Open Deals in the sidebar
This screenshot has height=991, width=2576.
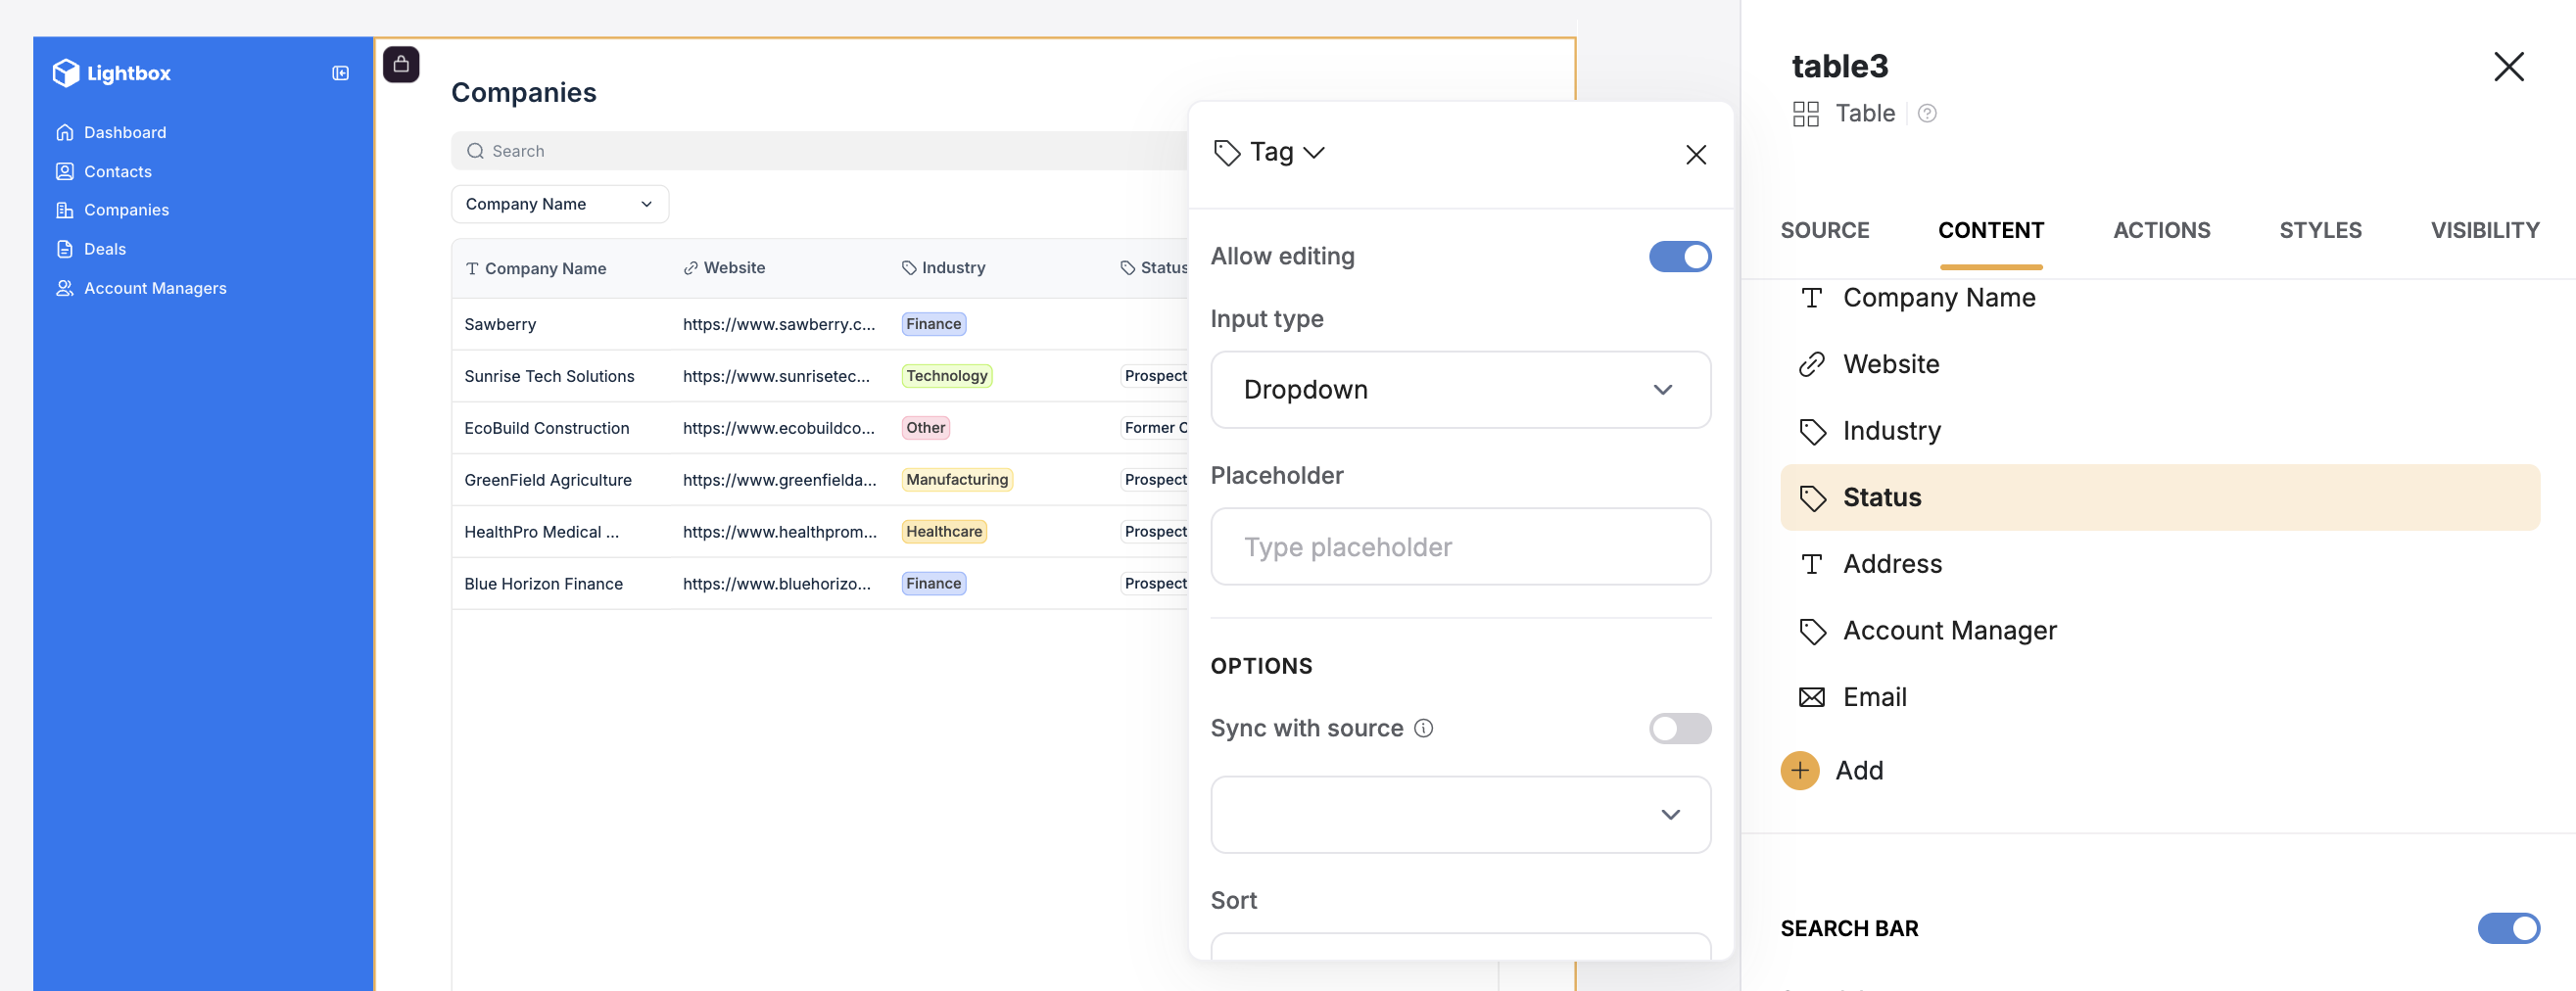point(105,249)
